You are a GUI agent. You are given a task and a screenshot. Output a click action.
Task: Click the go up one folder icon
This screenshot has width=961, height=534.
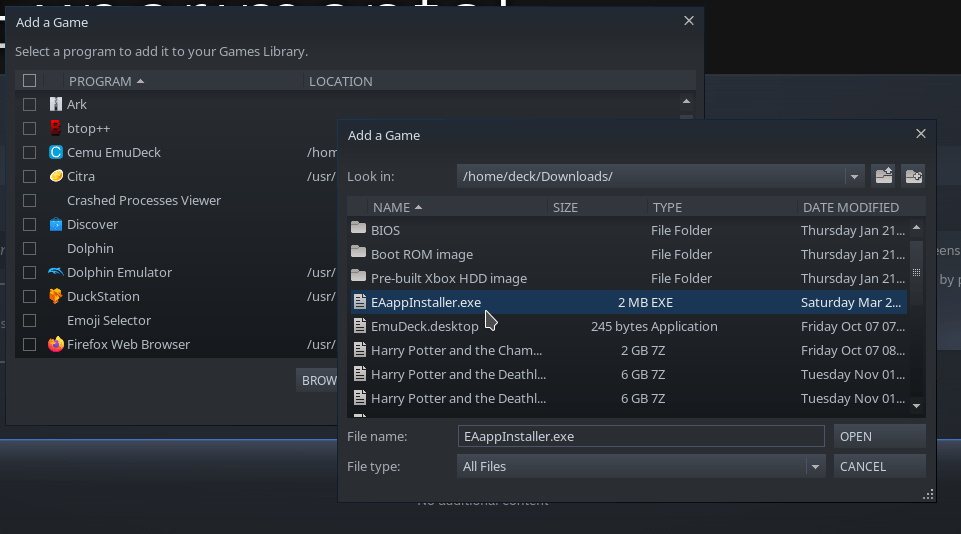coord(883,176)
